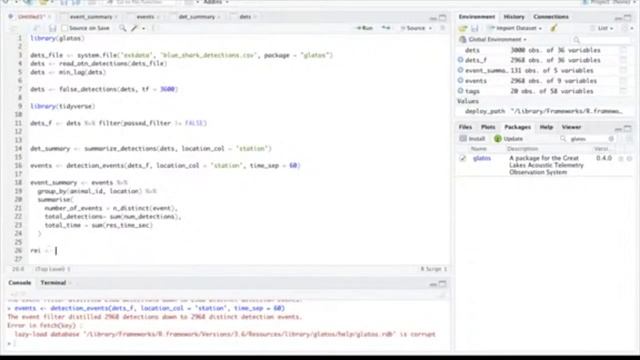This screenshot has width=640, height=360.
Task: Open the Top Level scope dropdown in the status bar
Action: point(52,269)
